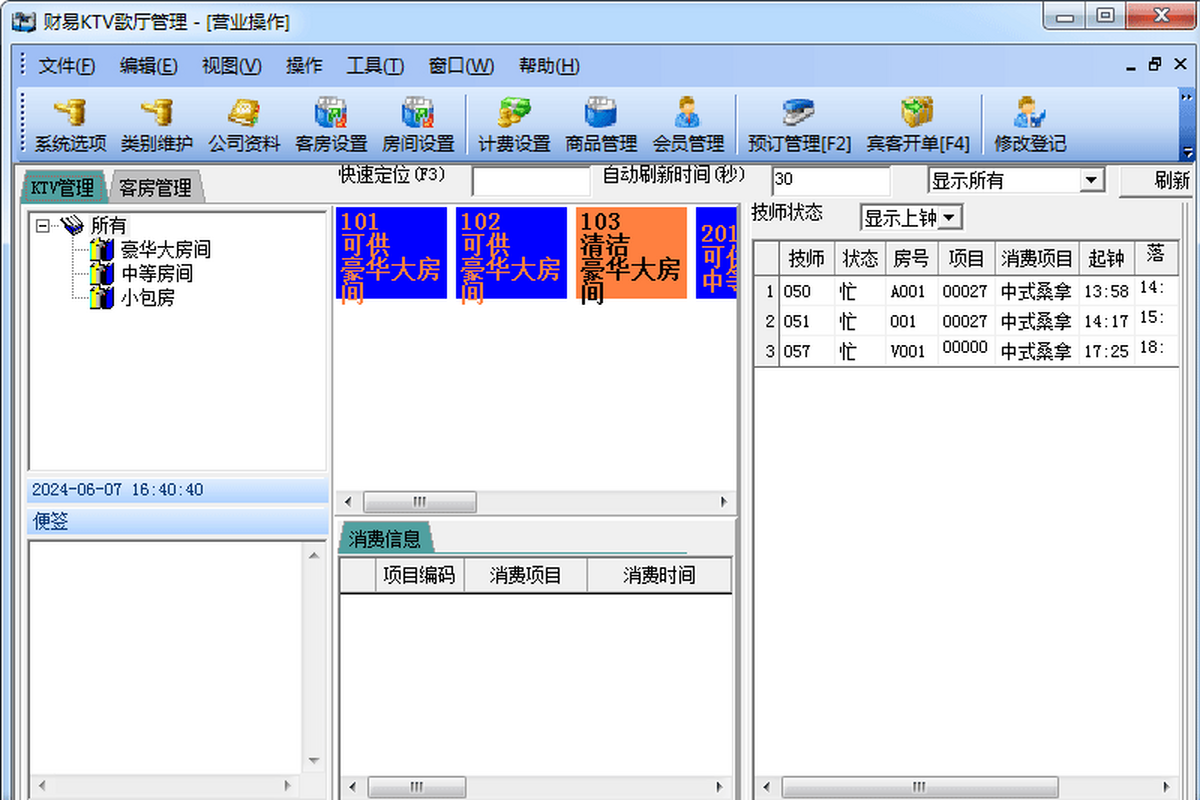Select 豪华大房间 tree node

(166, 250)
